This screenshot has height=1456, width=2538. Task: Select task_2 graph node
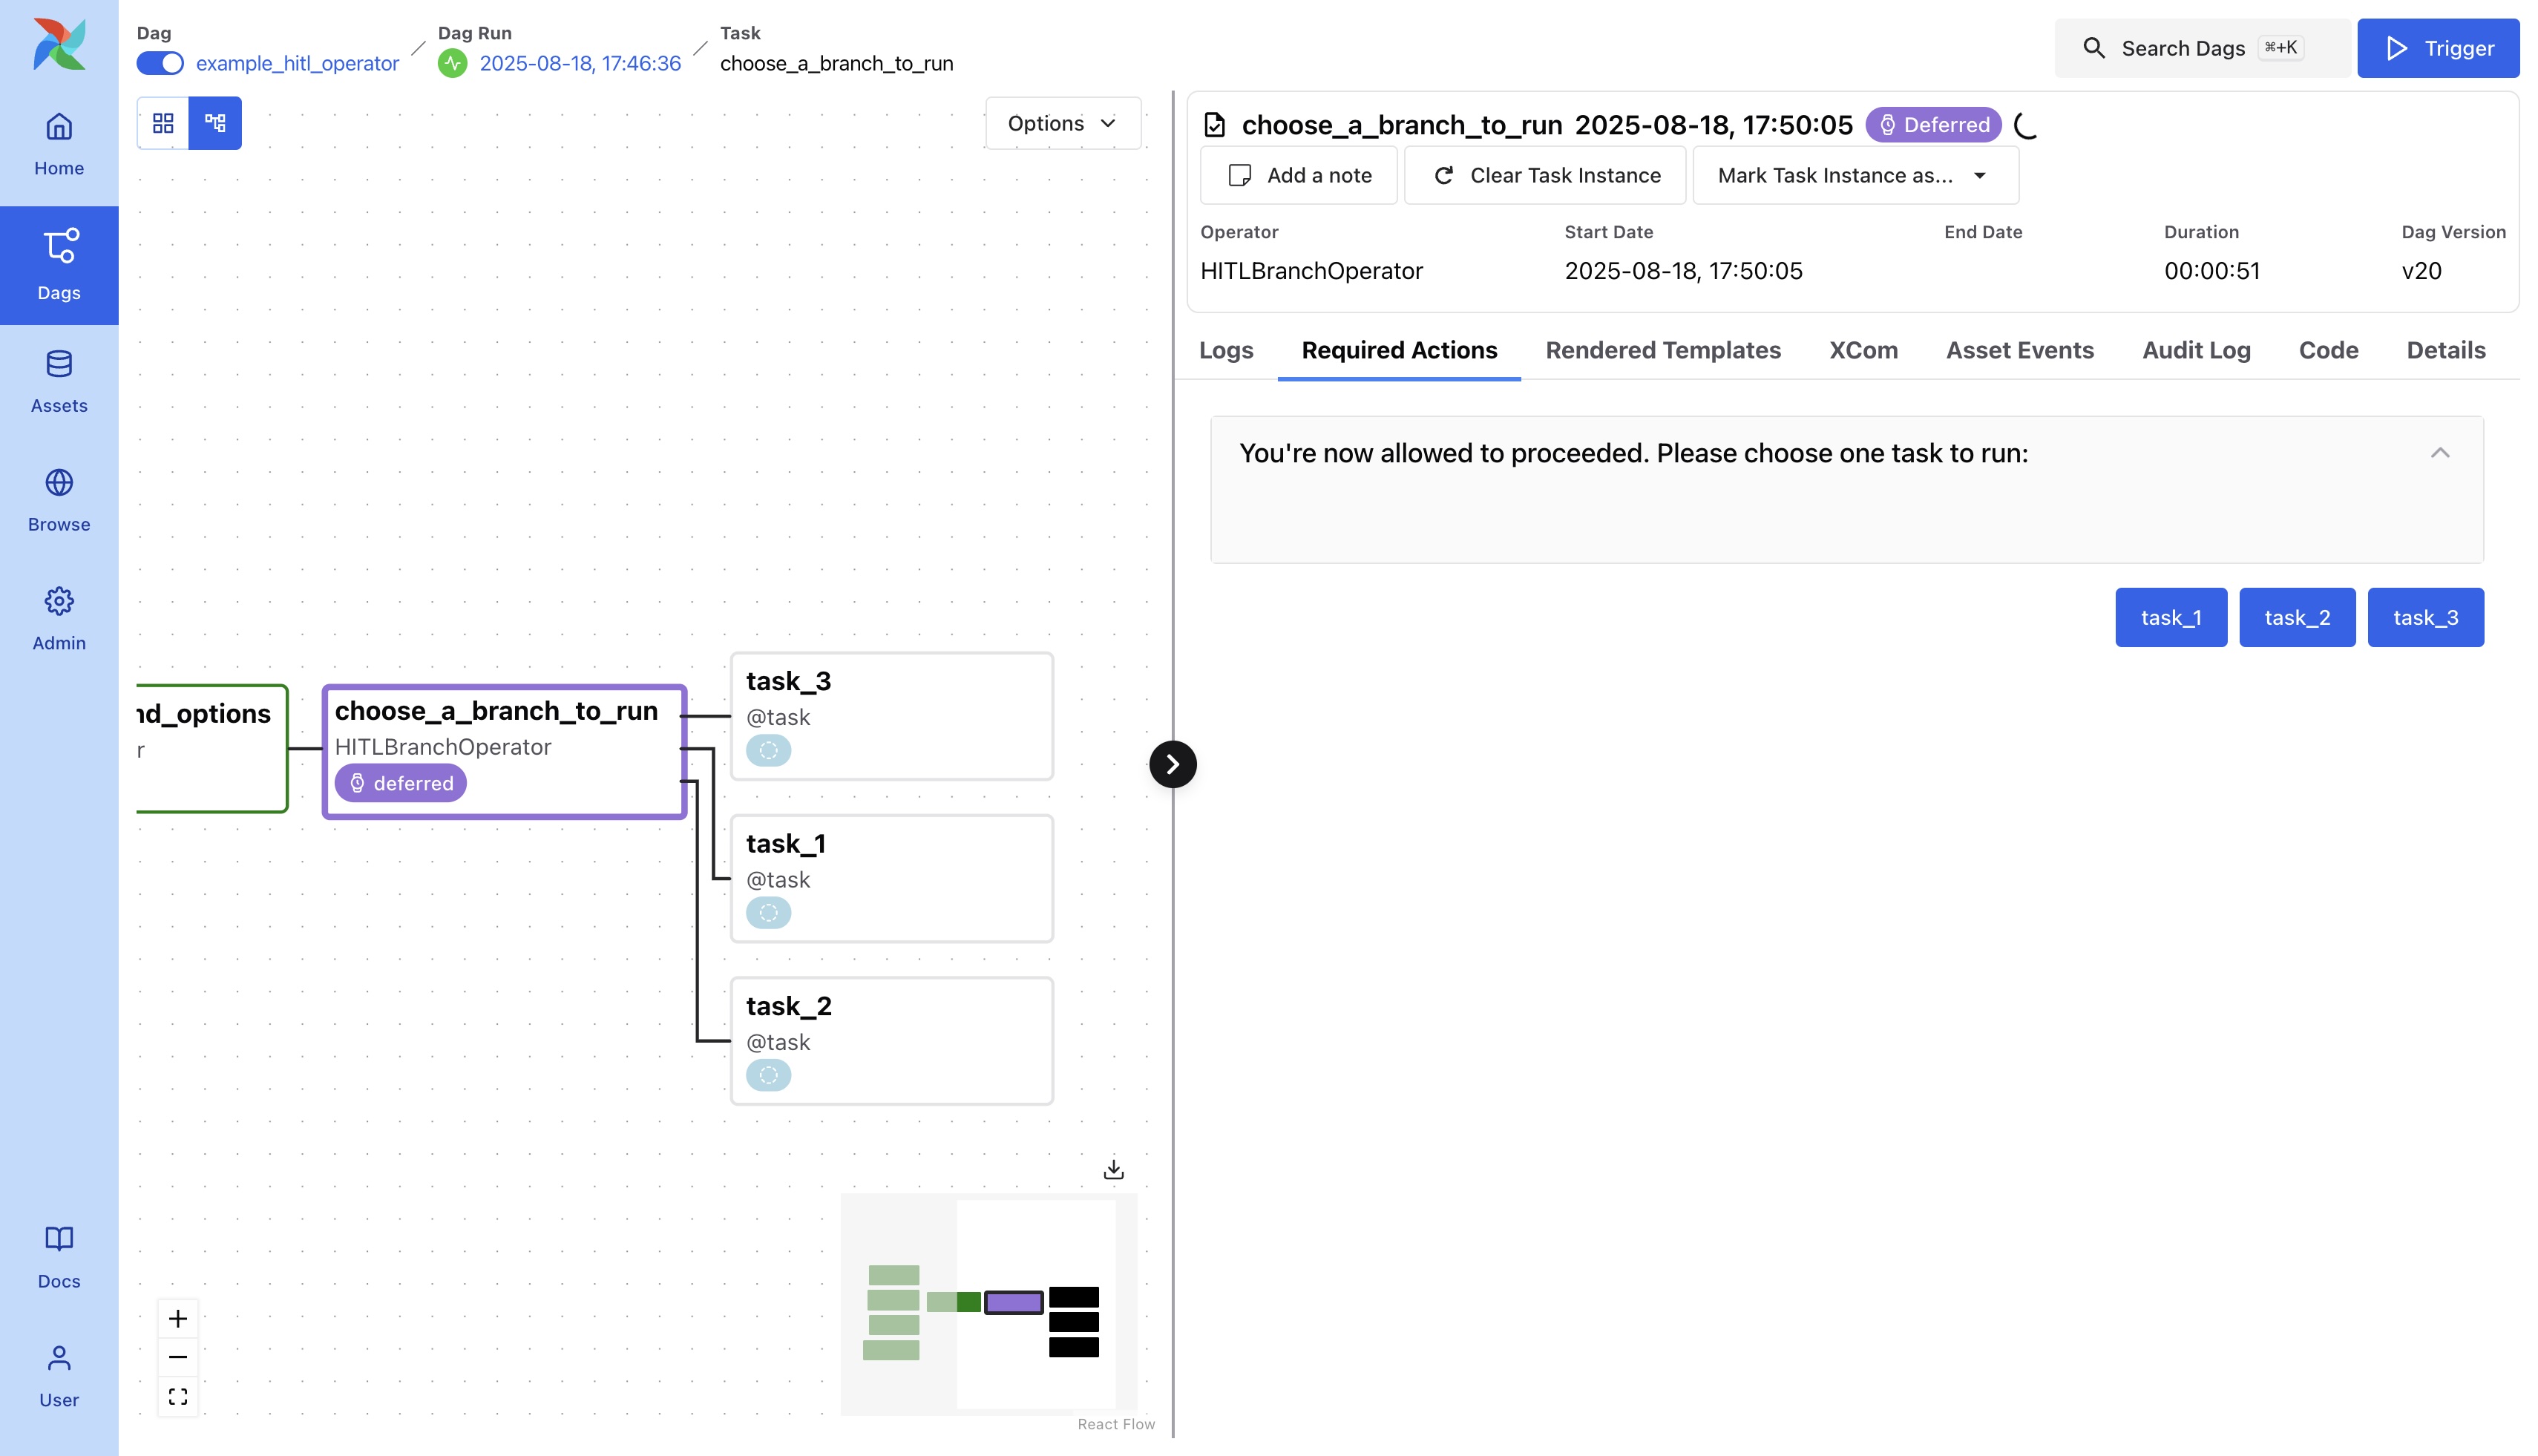(x=892, y=1041)
